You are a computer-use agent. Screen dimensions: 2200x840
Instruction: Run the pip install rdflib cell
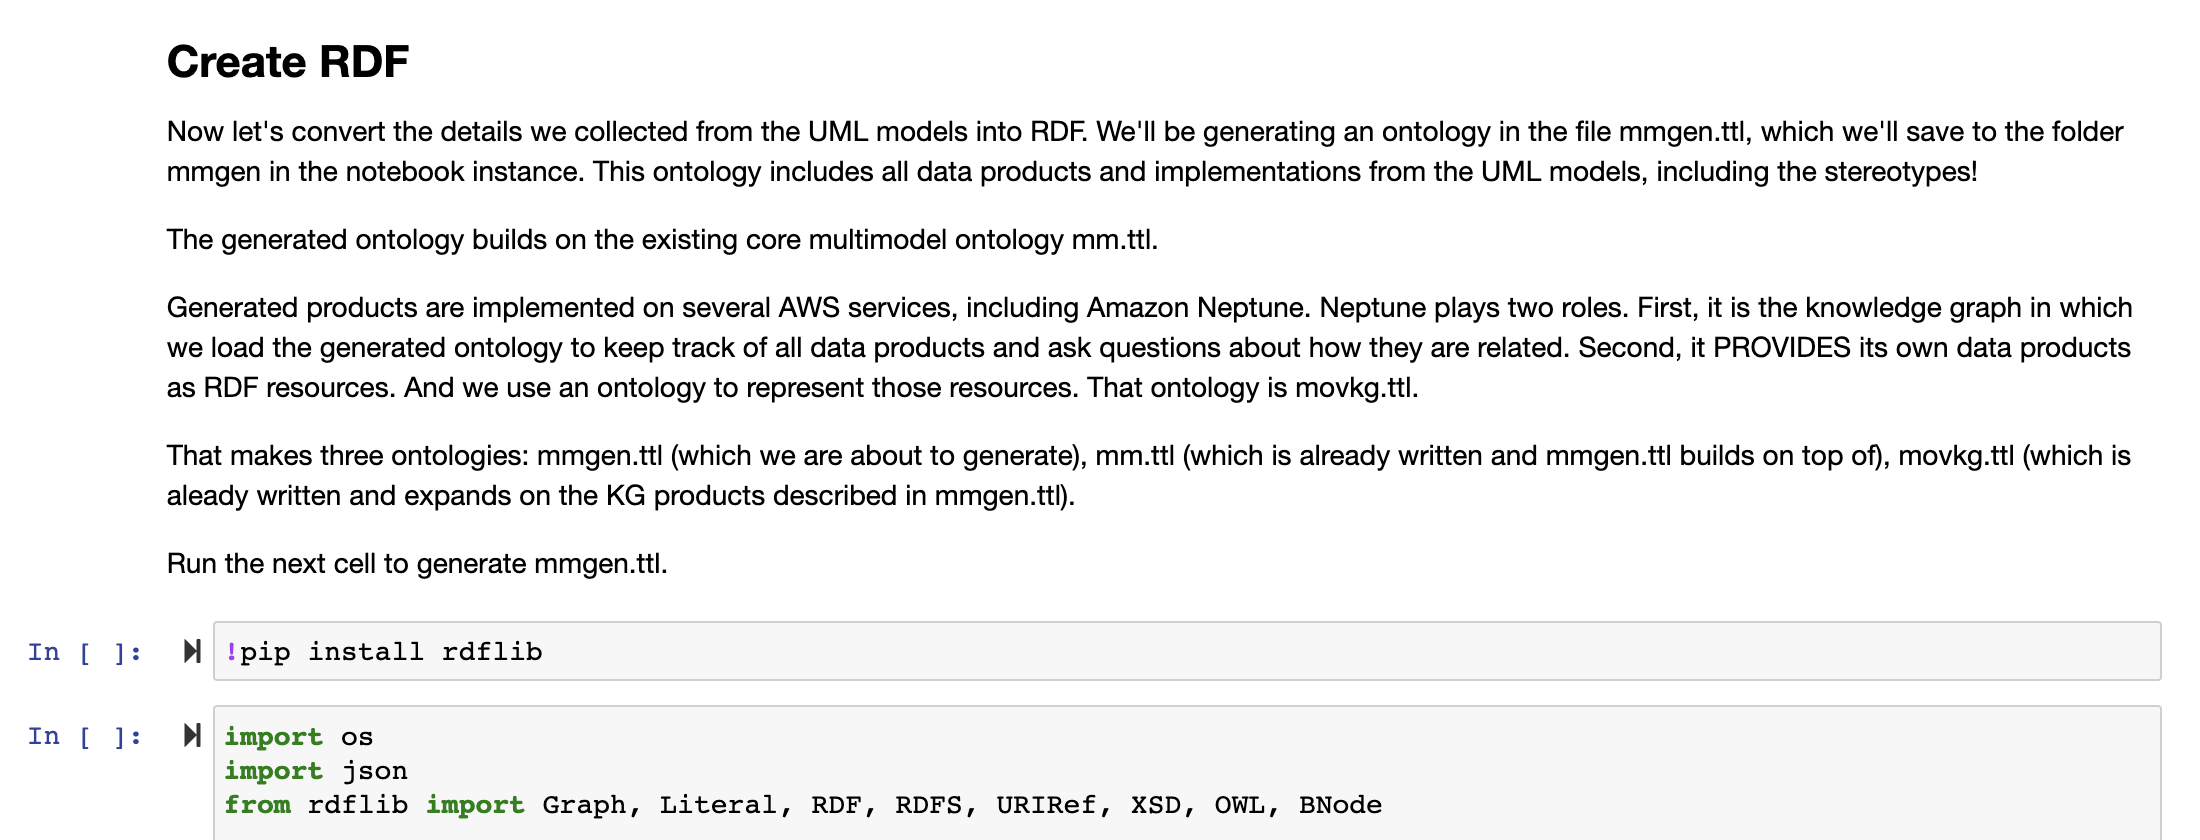tap(192, 652)
